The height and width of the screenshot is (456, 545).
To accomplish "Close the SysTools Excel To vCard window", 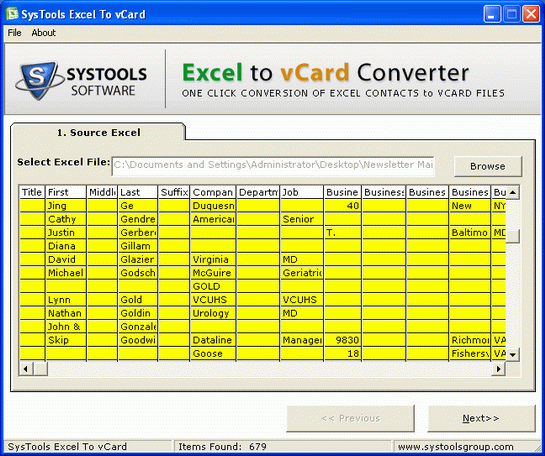I will 531,14.
